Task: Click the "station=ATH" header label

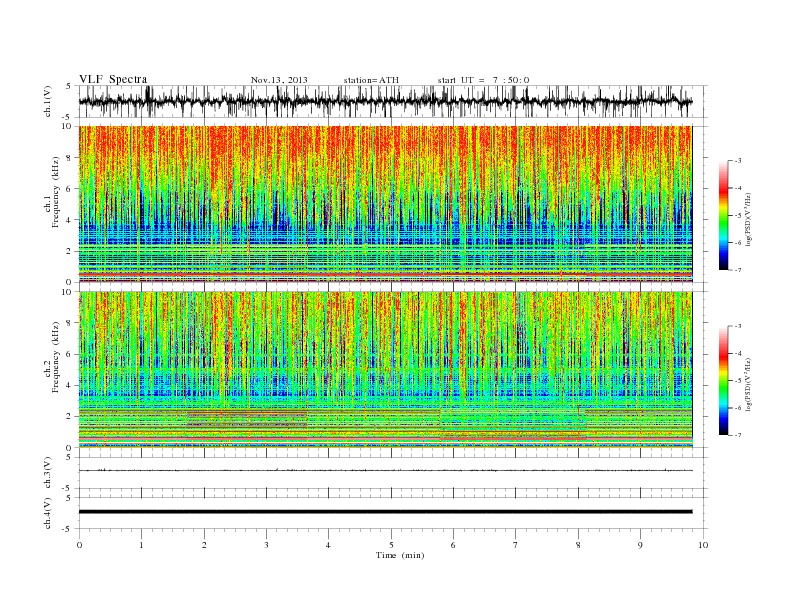Action: tap(371, 80)
